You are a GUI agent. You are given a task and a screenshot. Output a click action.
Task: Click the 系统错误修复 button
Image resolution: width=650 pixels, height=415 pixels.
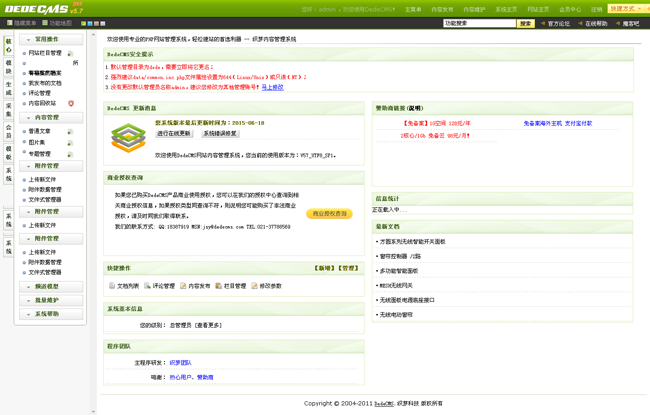220,133
